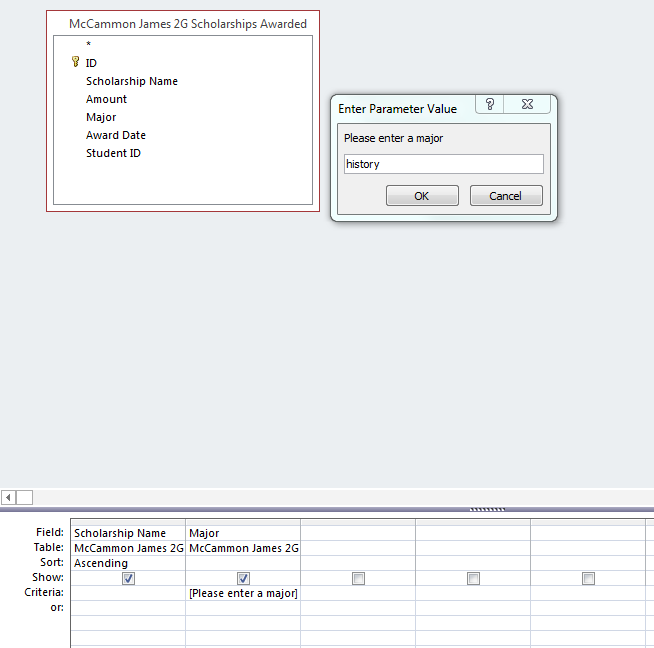Screen dimensions: 654x648
Task: Uncheck Show for the Scholarship Name column
Action: pos(128,578)
